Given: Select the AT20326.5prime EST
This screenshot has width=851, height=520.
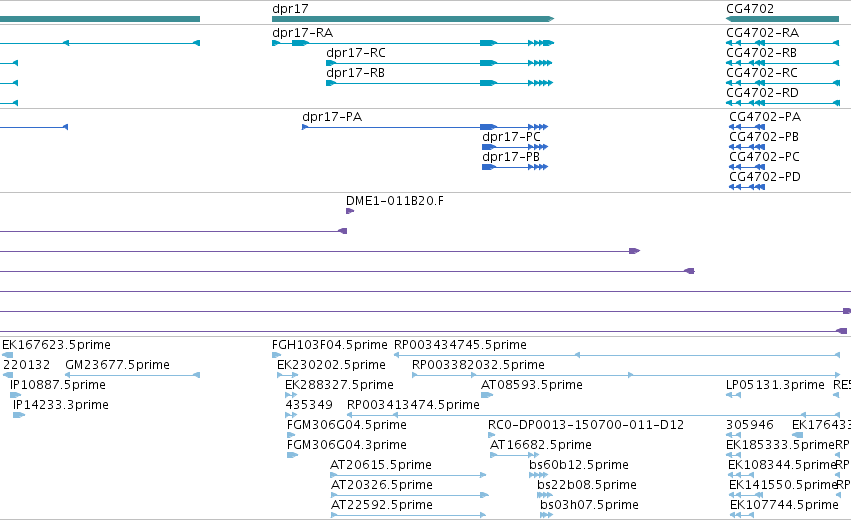Looking at the screenshot, I should tap(410, 496).
